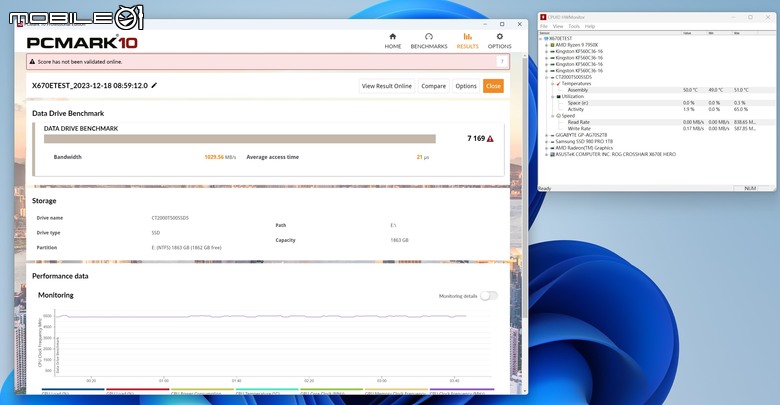Click the NUM indicator in HWMonitor status bar
The height and width of the screenshot is (405, 780).
(x=750, y=189)
